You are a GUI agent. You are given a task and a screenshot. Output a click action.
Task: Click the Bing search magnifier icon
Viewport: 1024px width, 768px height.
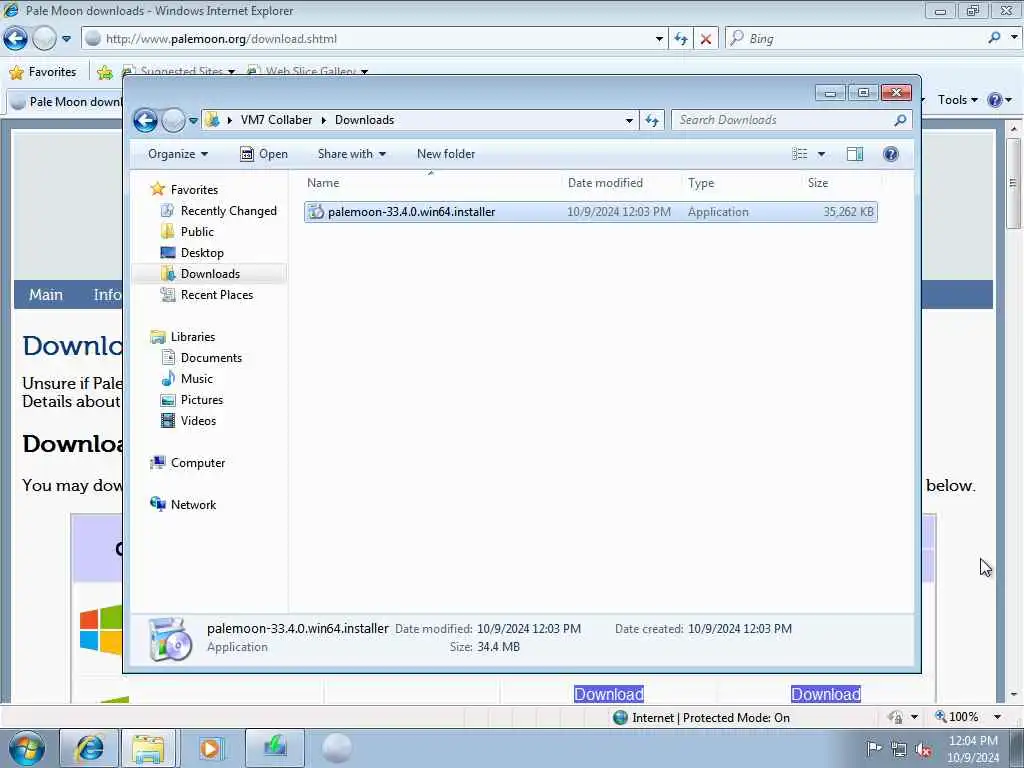[994, 39]
